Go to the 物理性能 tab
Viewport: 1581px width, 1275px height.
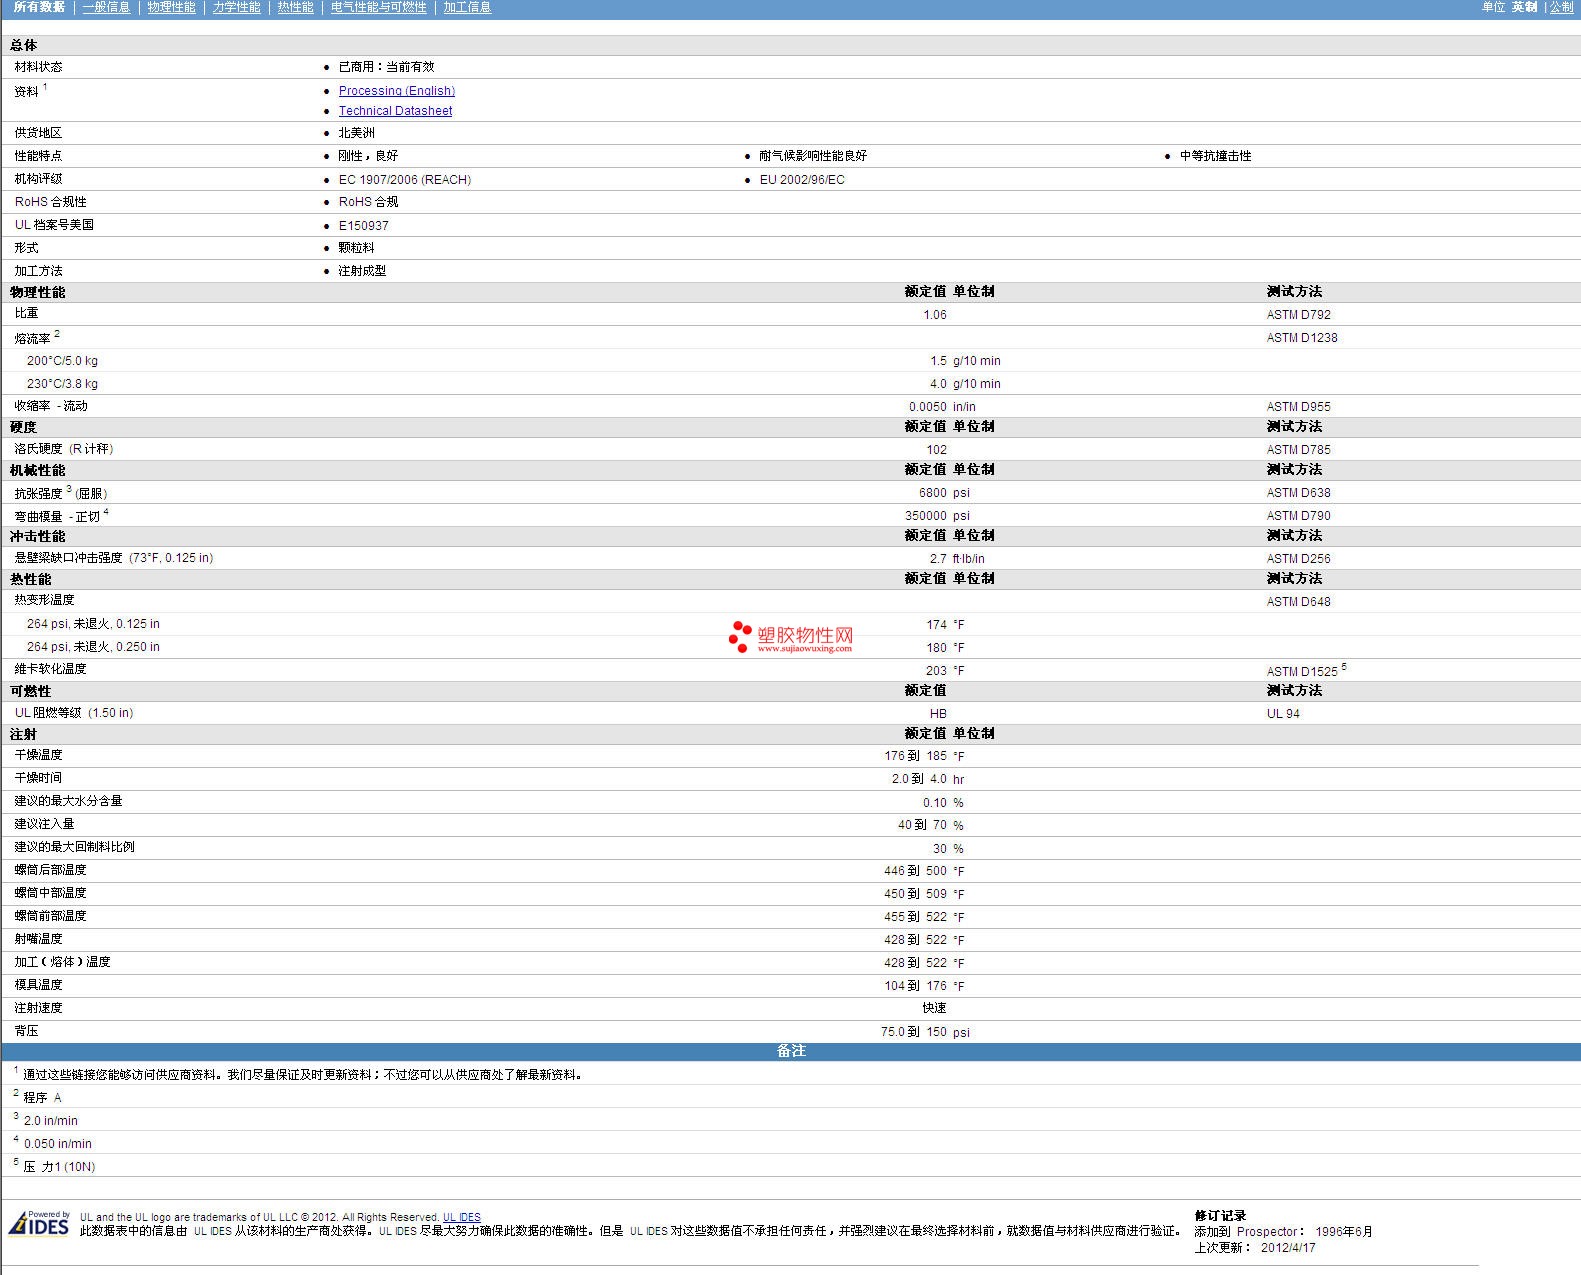(171, 7)
